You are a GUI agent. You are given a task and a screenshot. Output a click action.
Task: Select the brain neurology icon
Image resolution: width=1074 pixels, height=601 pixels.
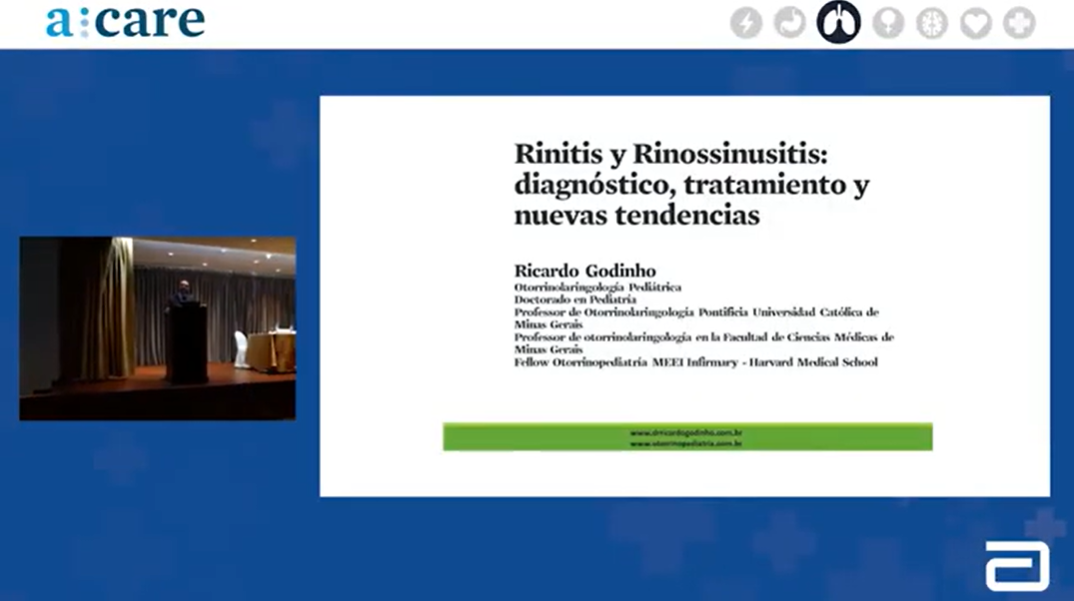coord(932,23)
